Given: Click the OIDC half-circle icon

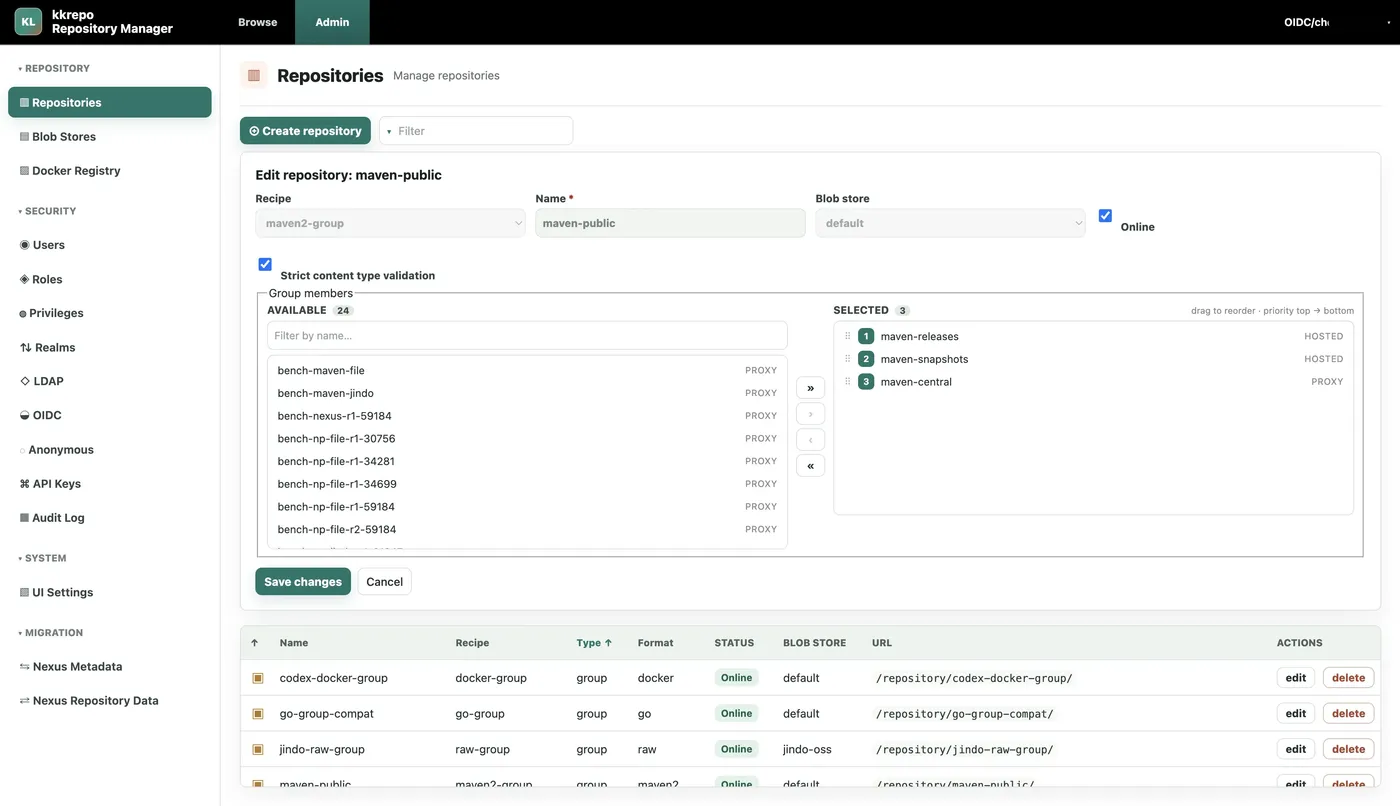Looking at the screenshot, I should coord(24,415).
